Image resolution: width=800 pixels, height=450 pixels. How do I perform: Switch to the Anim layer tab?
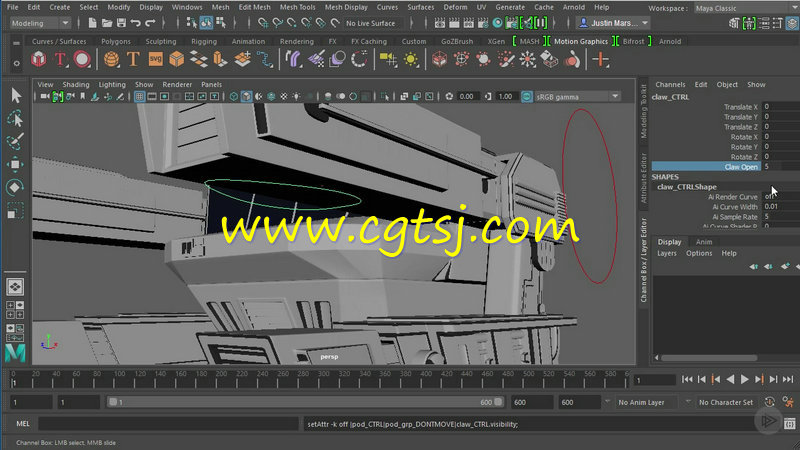pyautogui.click(x=704, y=242)
